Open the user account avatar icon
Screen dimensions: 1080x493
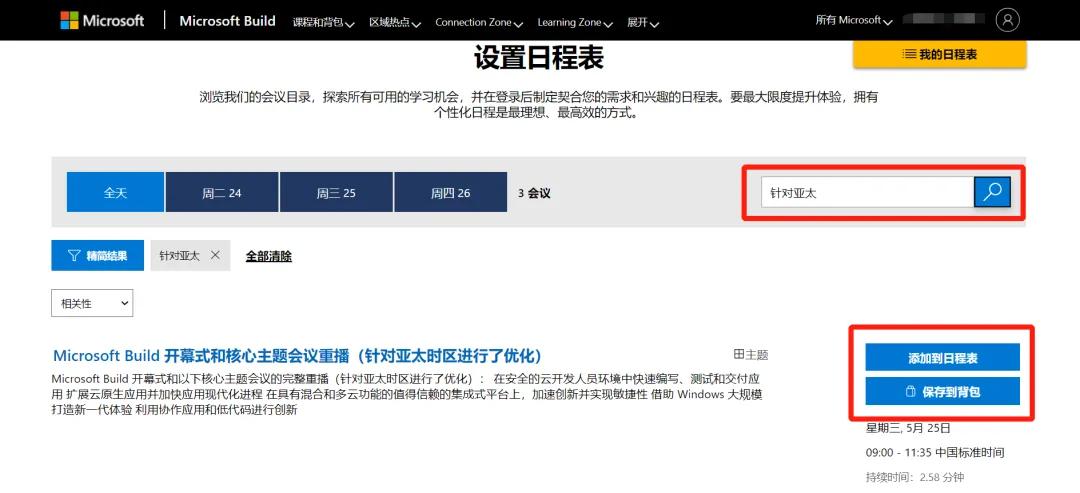point(1007,20)
